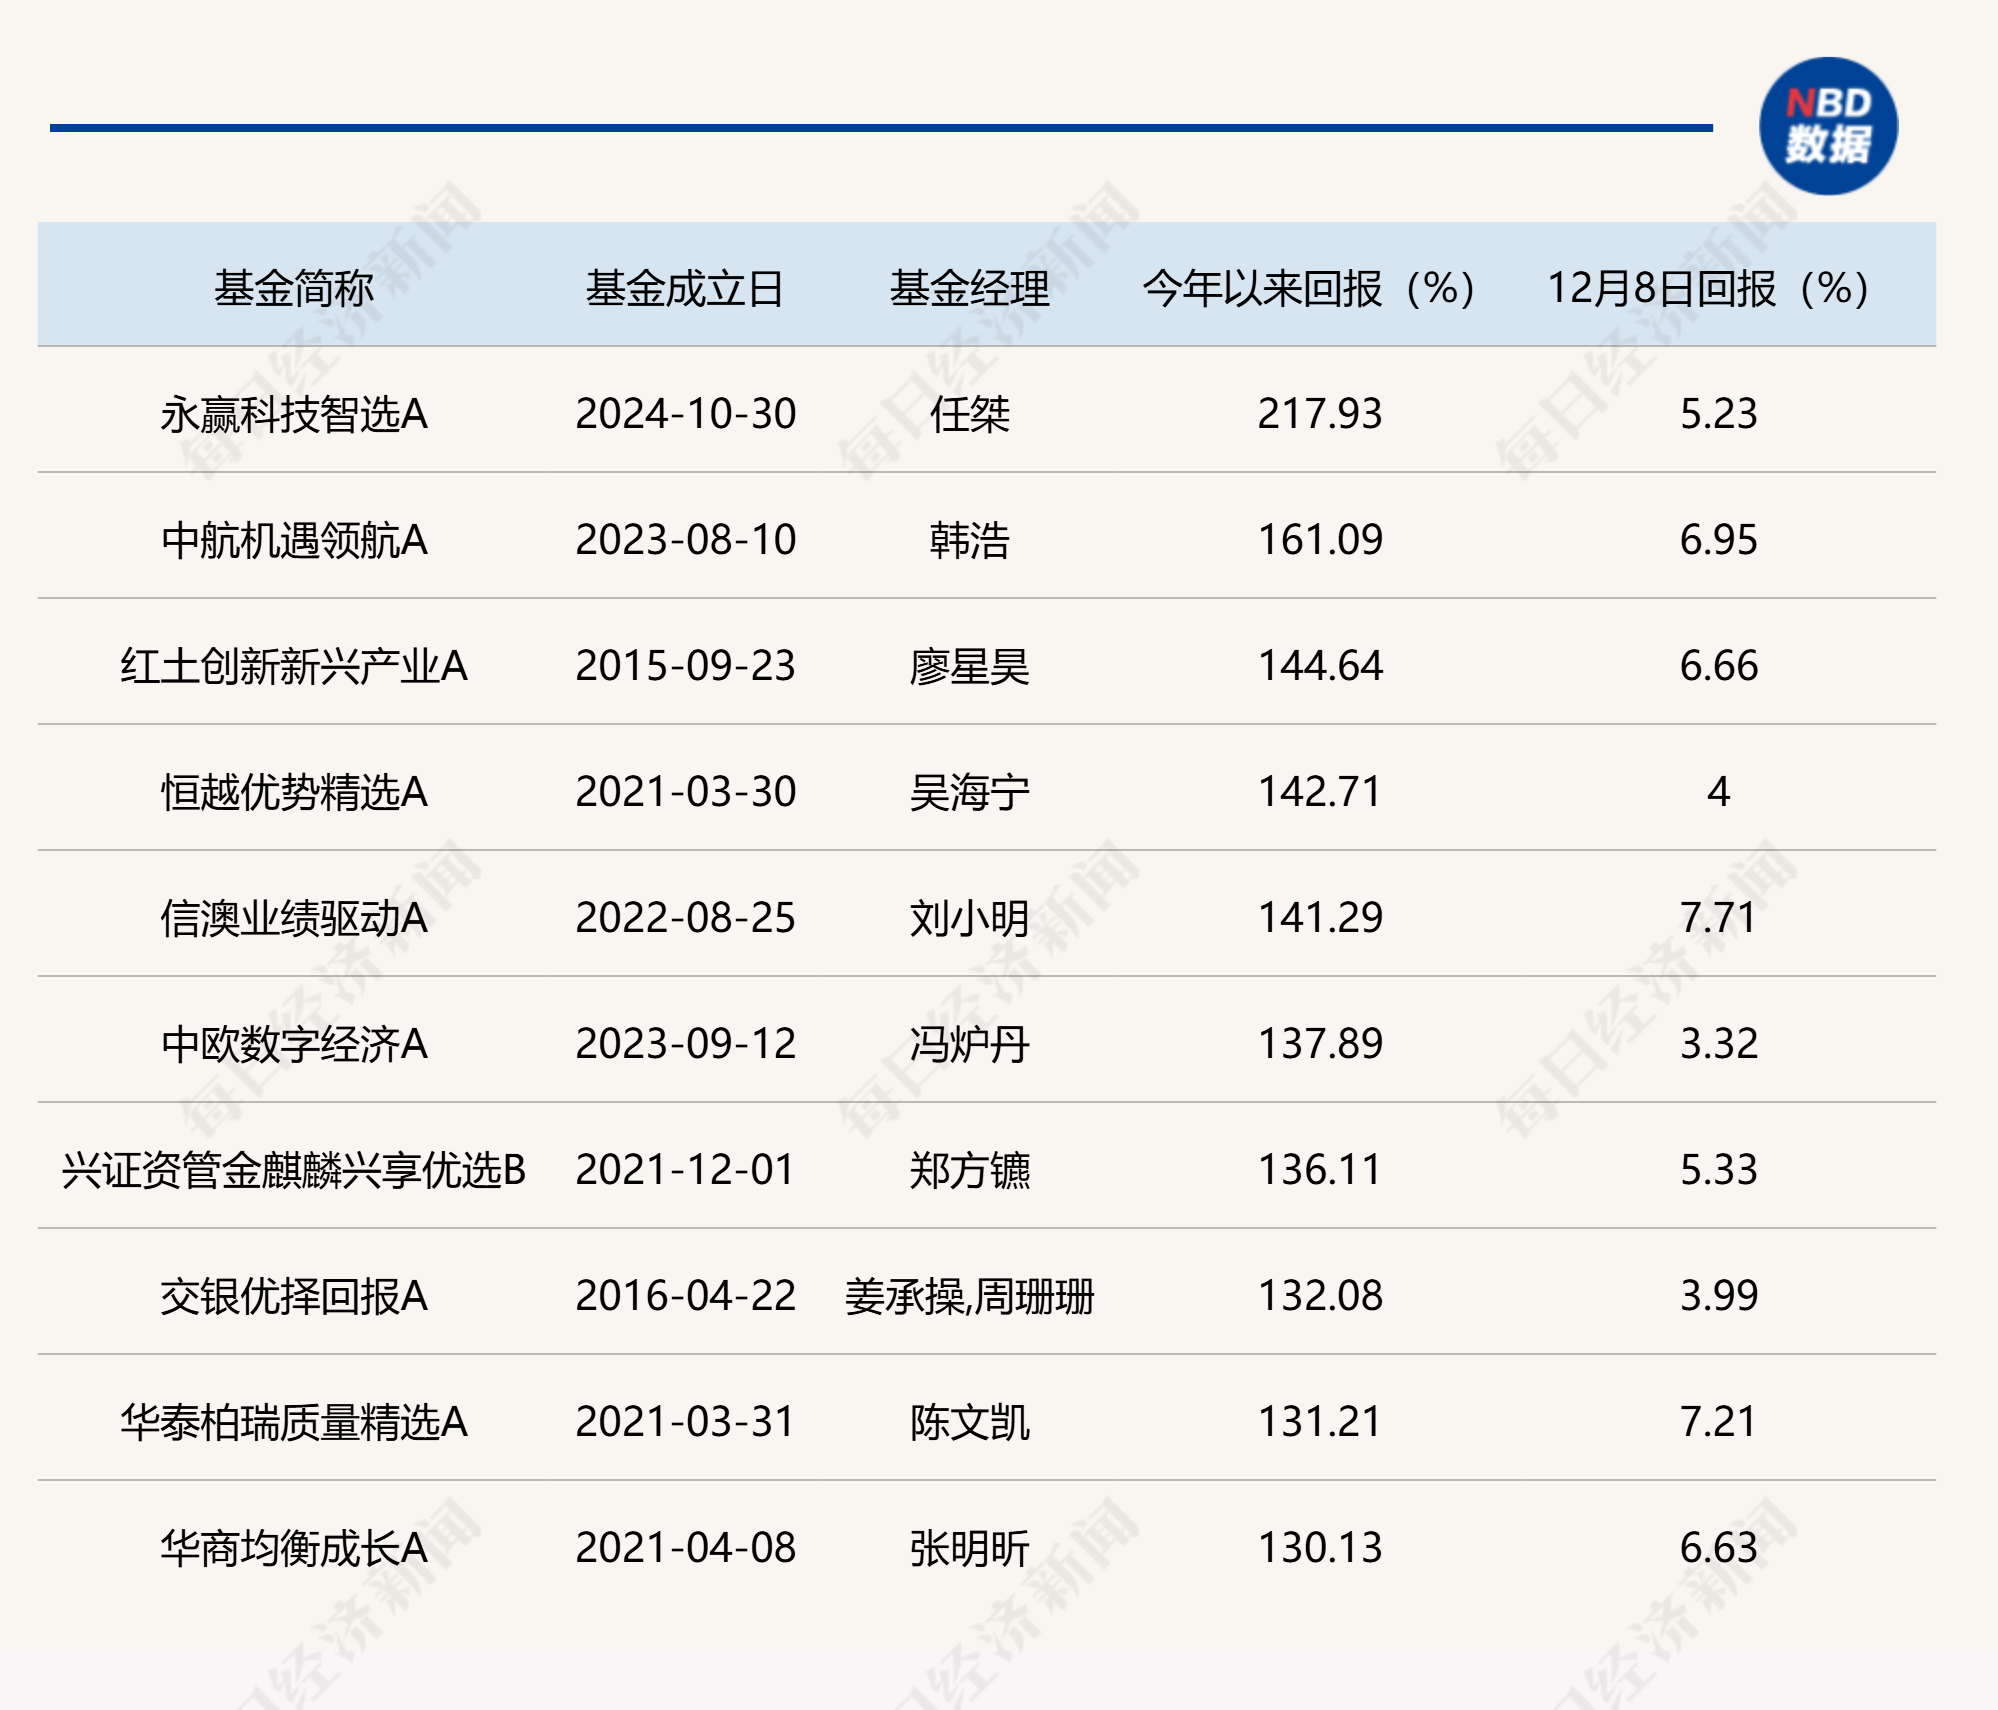Click manager cell 姜承操,周珊珊

(x=969, y=1296)
